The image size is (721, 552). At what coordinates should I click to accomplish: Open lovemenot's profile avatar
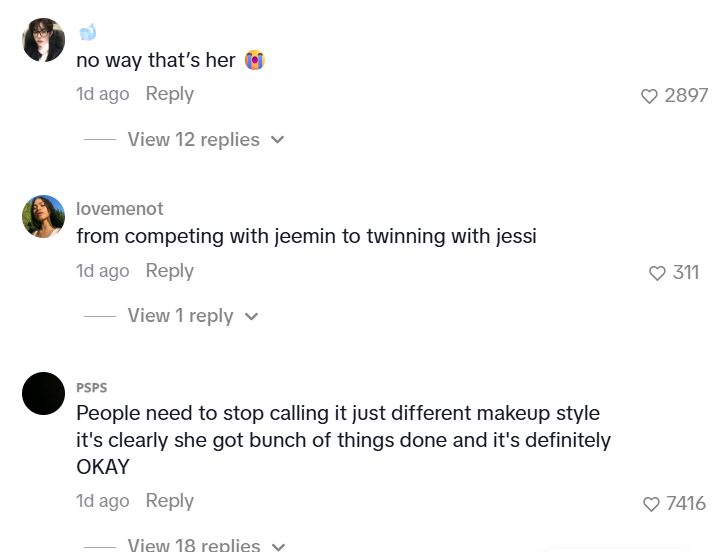tap(44, 217)
